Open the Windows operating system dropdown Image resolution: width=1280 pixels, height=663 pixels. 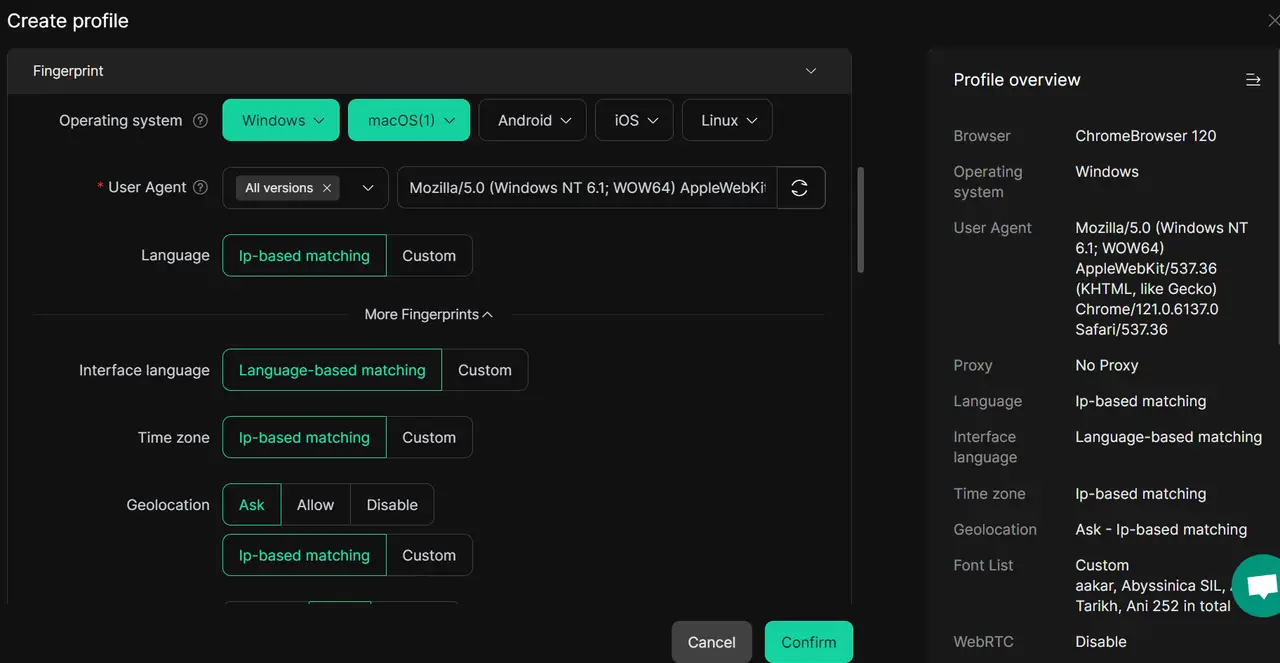281,120
